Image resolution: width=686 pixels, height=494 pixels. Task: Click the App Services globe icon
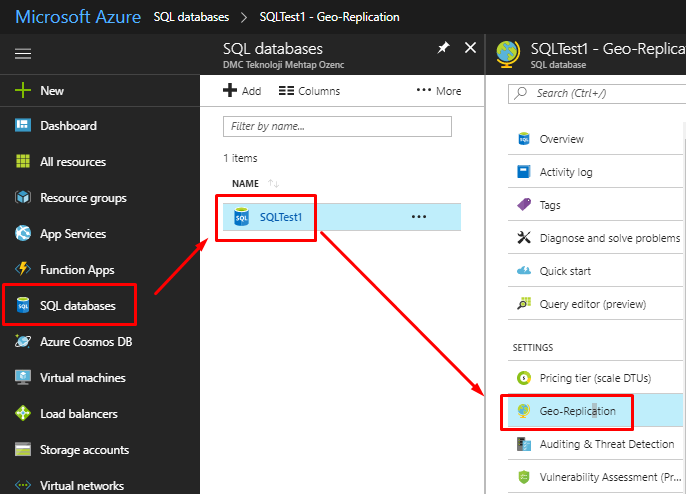(23, 233)
